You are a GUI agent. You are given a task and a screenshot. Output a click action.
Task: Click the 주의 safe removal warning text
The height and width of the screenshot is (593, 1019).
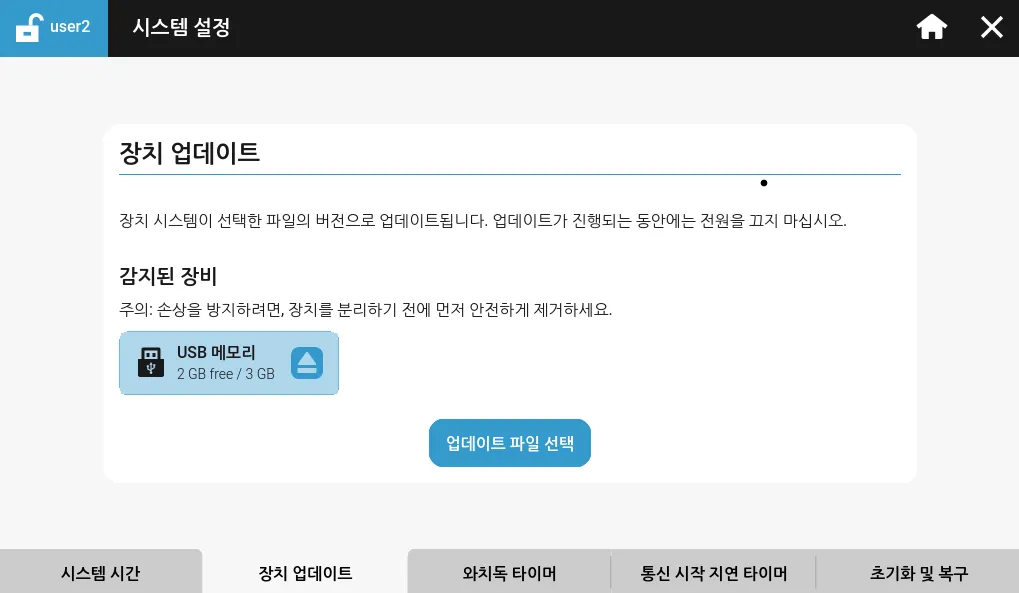point(365,310)
